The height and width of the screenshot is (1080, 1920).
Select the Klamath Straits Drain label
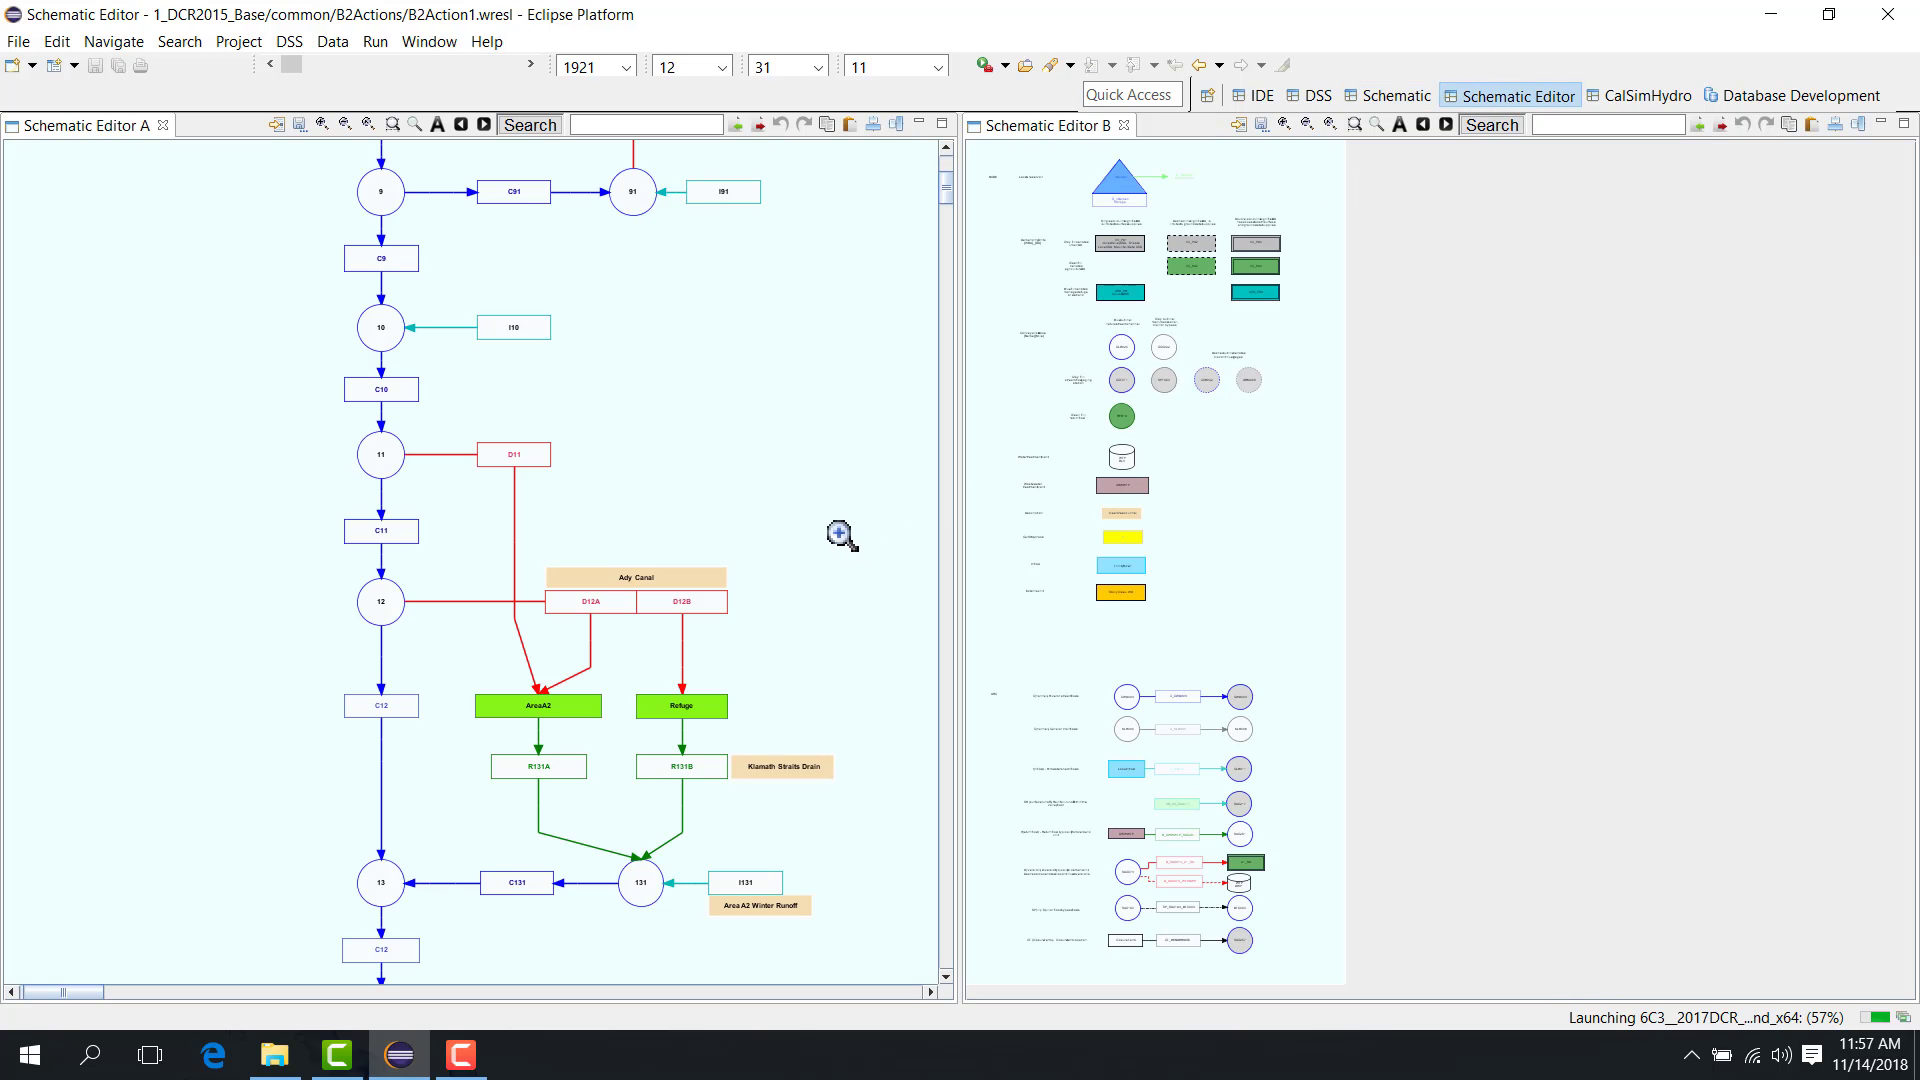pyautogui.click(x=783, y=767)
